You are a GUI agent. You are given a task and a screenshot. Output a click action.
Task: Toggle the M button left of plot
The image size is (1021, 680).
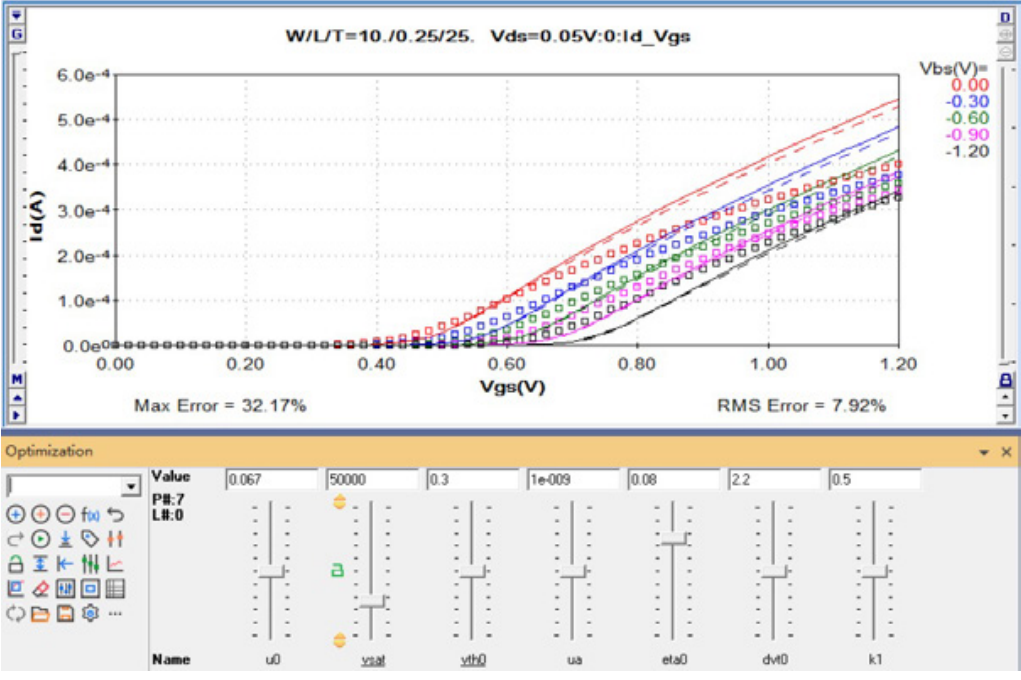coord(16,380)
